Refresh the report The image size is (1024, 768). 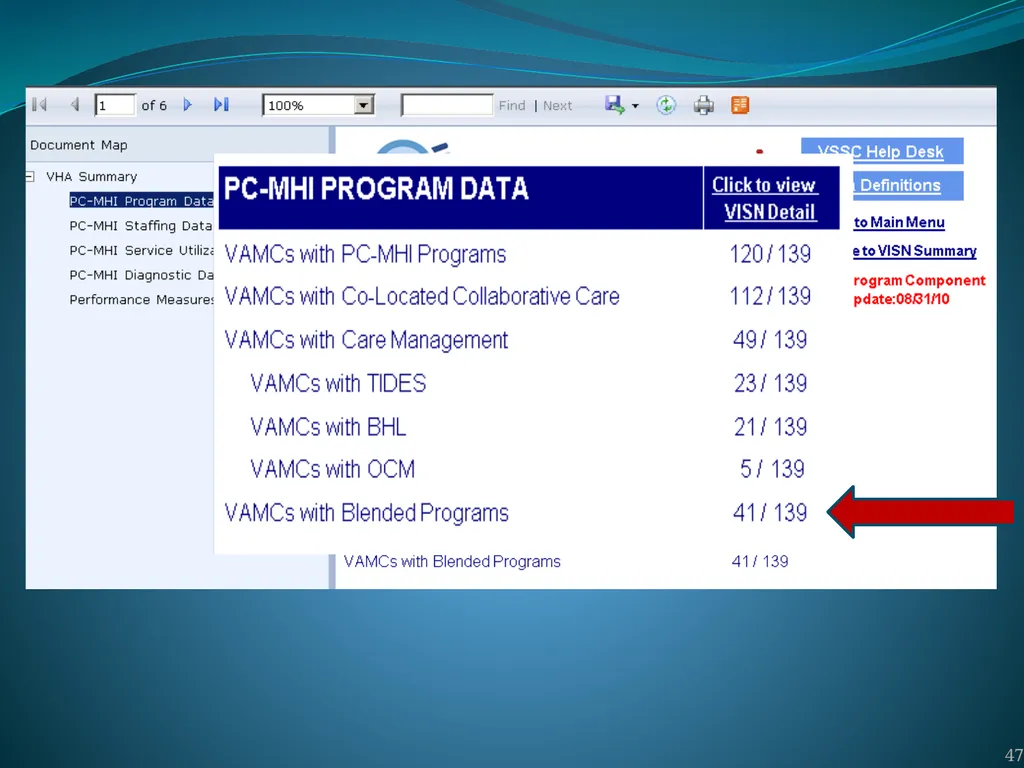pyautogui.click(x=666, y=104)
